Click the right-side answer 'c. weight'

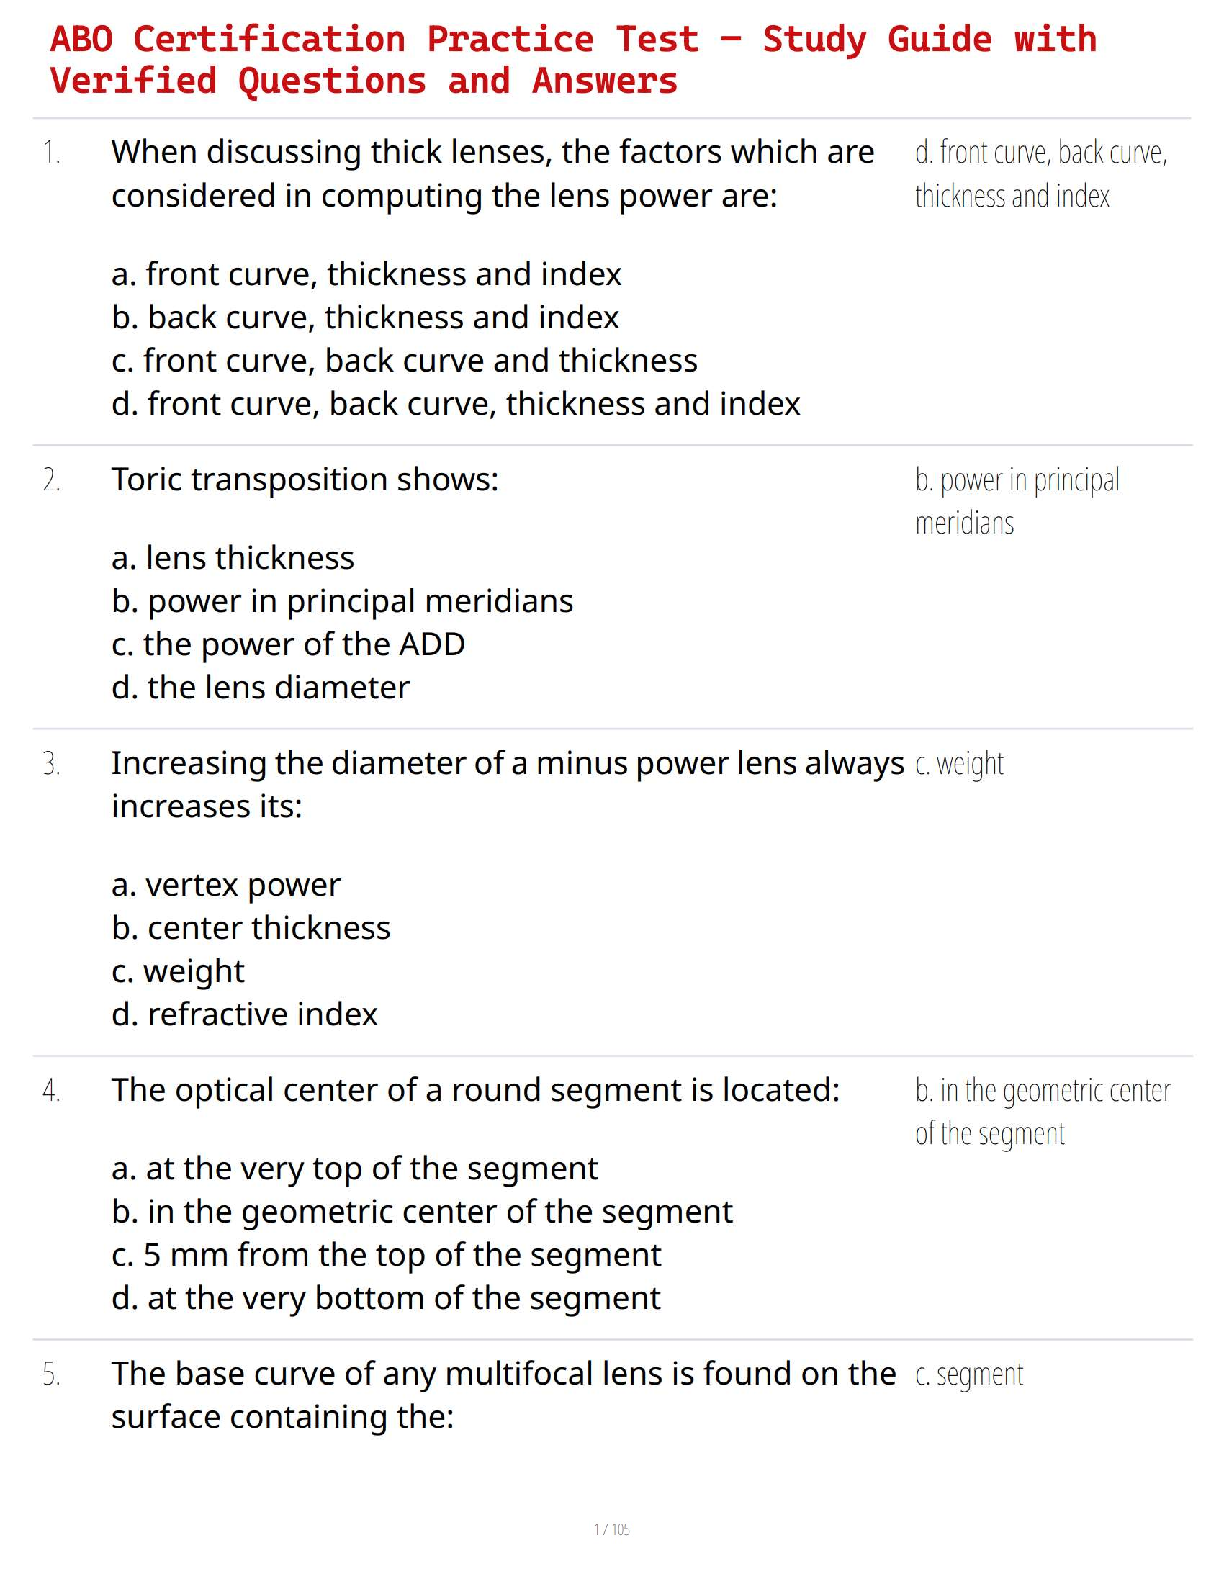pyautogui.click(x=959, y=764)
